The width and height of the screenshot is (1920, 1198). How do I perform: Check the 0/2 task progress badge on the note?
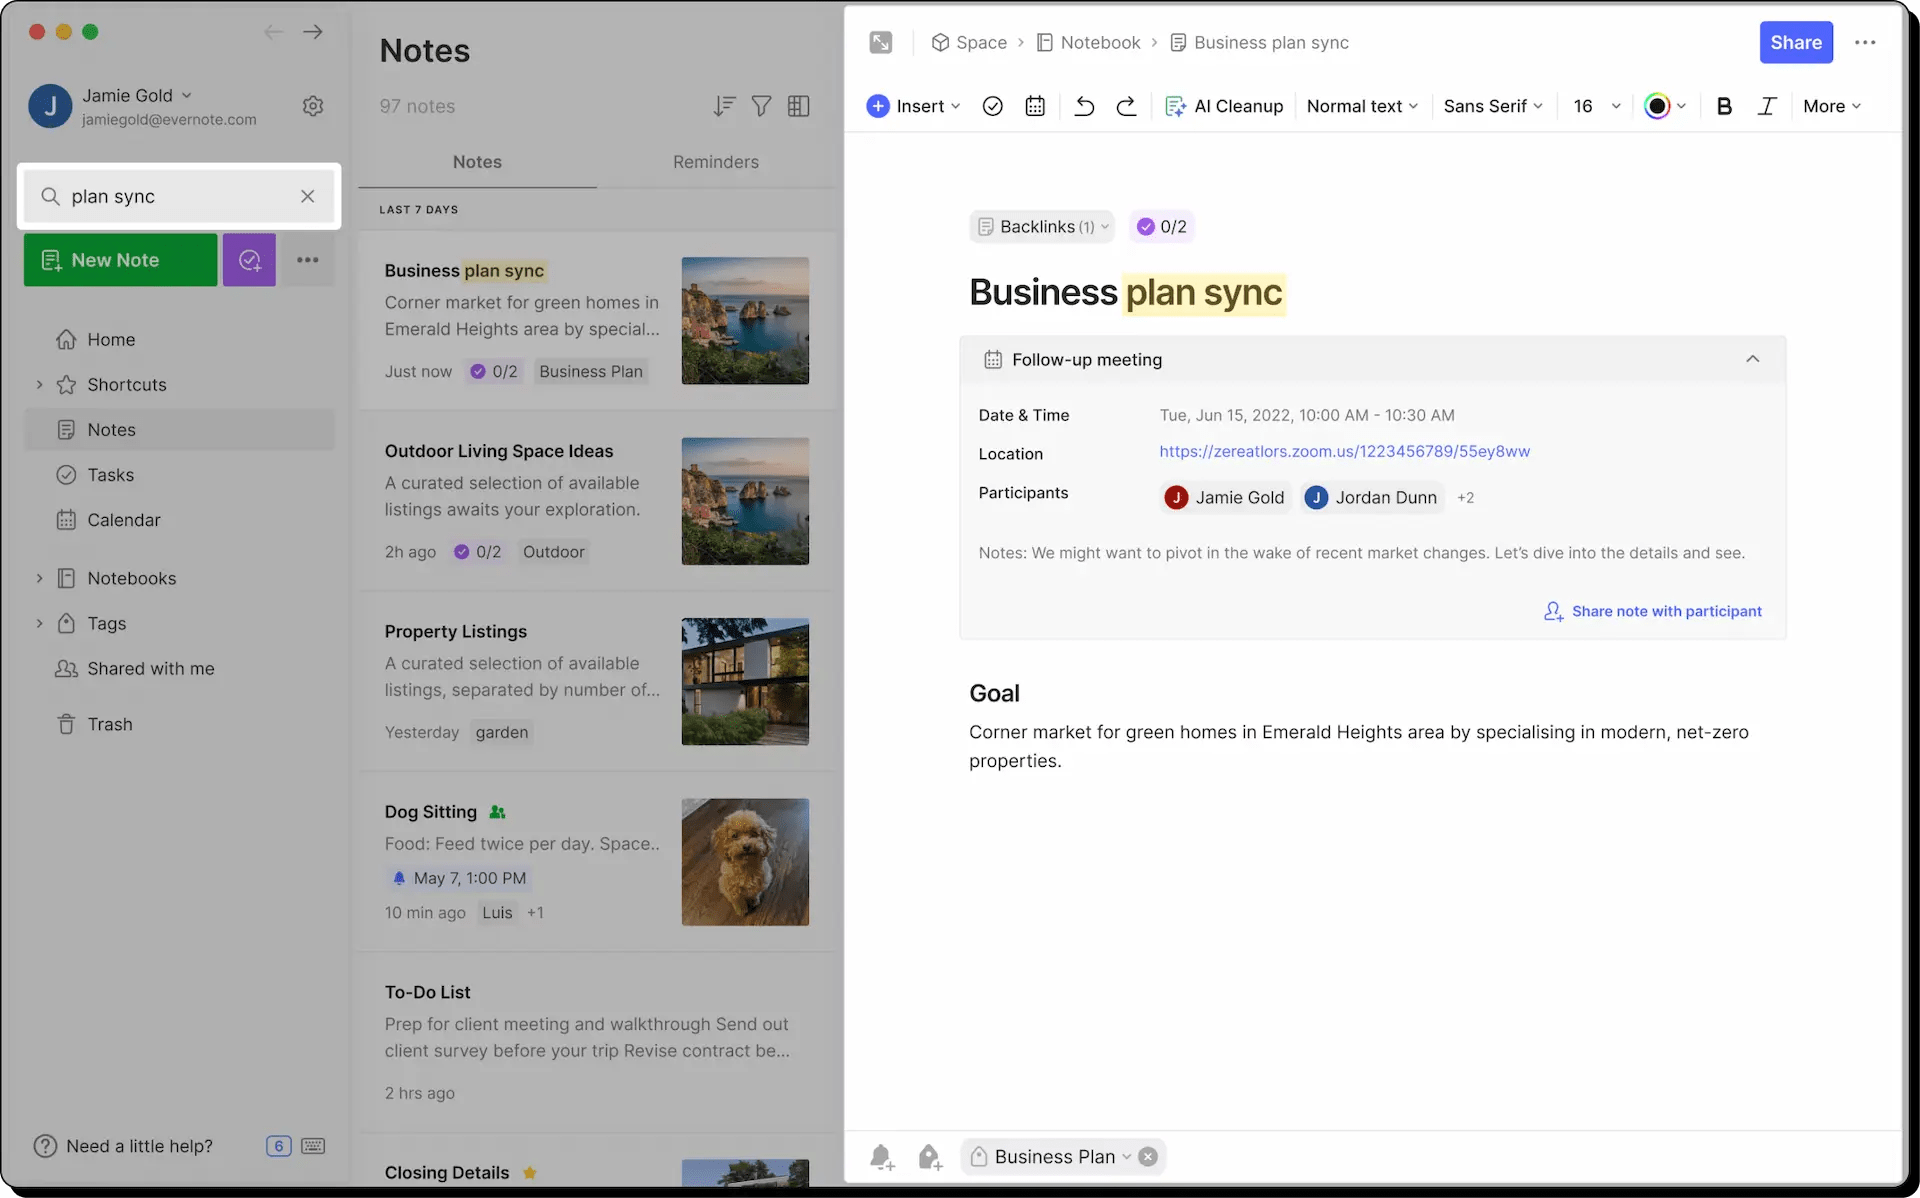click(1161, 226)
